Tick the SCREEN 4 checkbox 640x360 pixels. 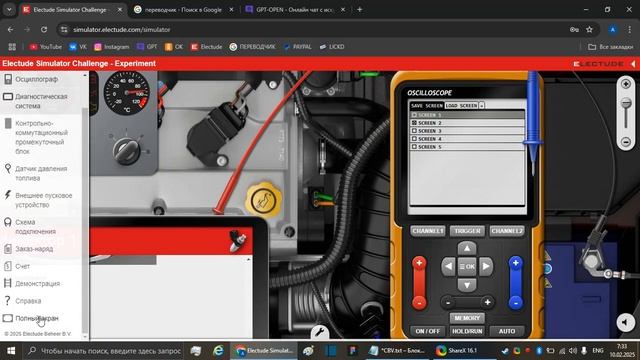click(414, 139)
